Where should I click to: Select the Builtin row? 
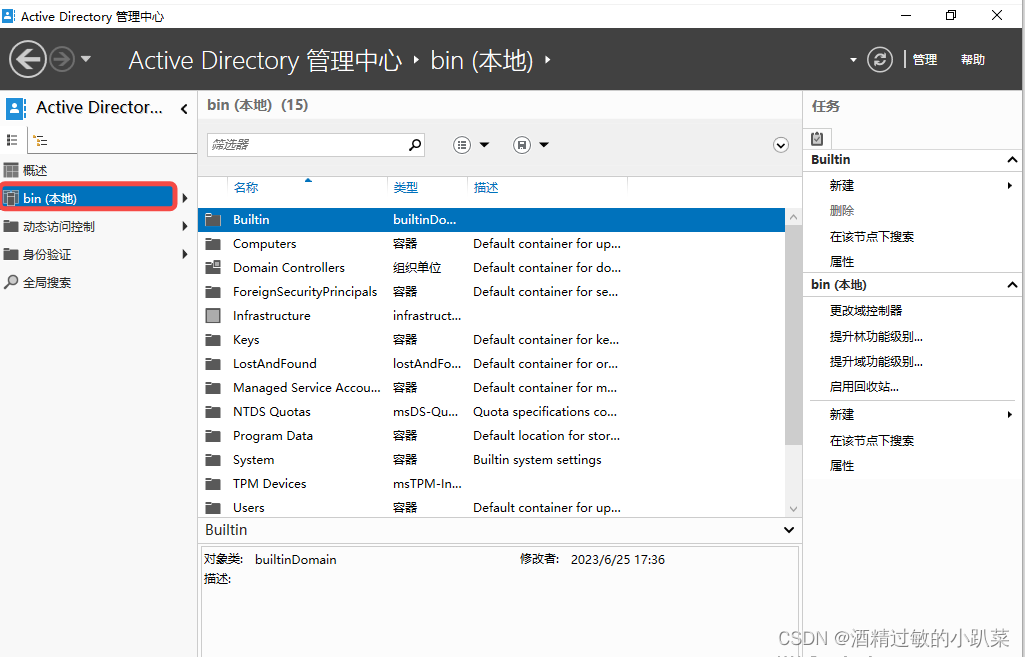pos(491,220)
